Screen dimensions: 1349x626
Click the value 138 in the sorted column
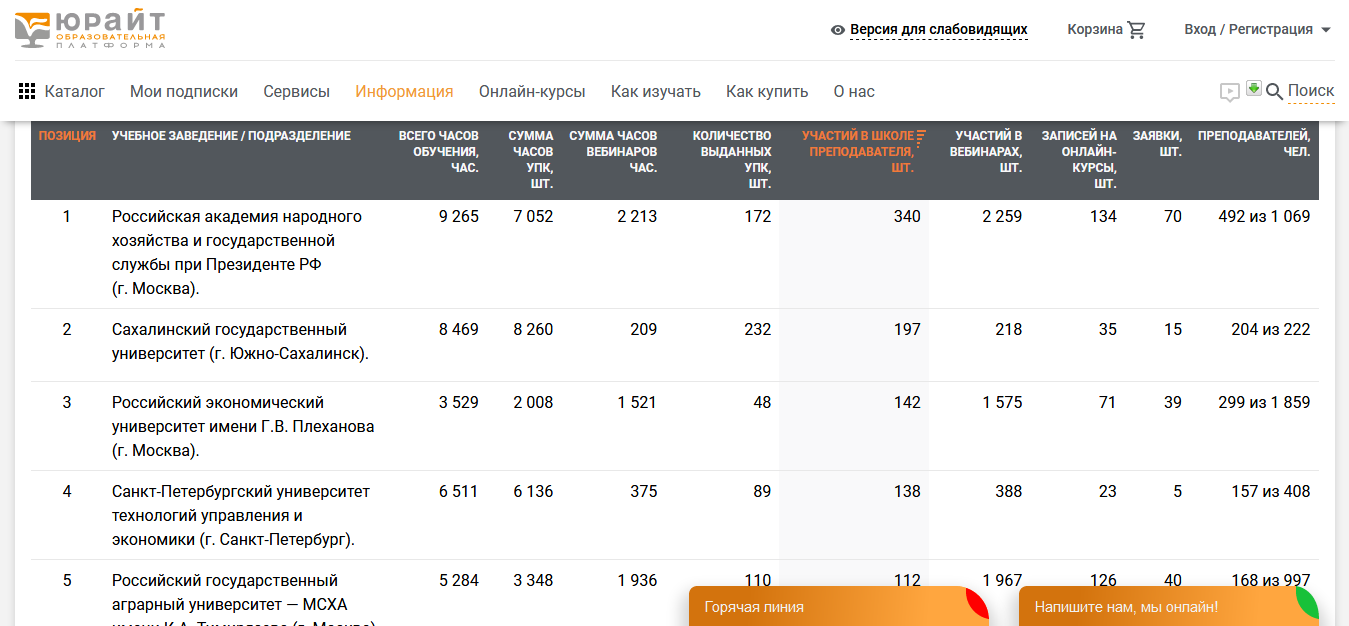point(907,492)
